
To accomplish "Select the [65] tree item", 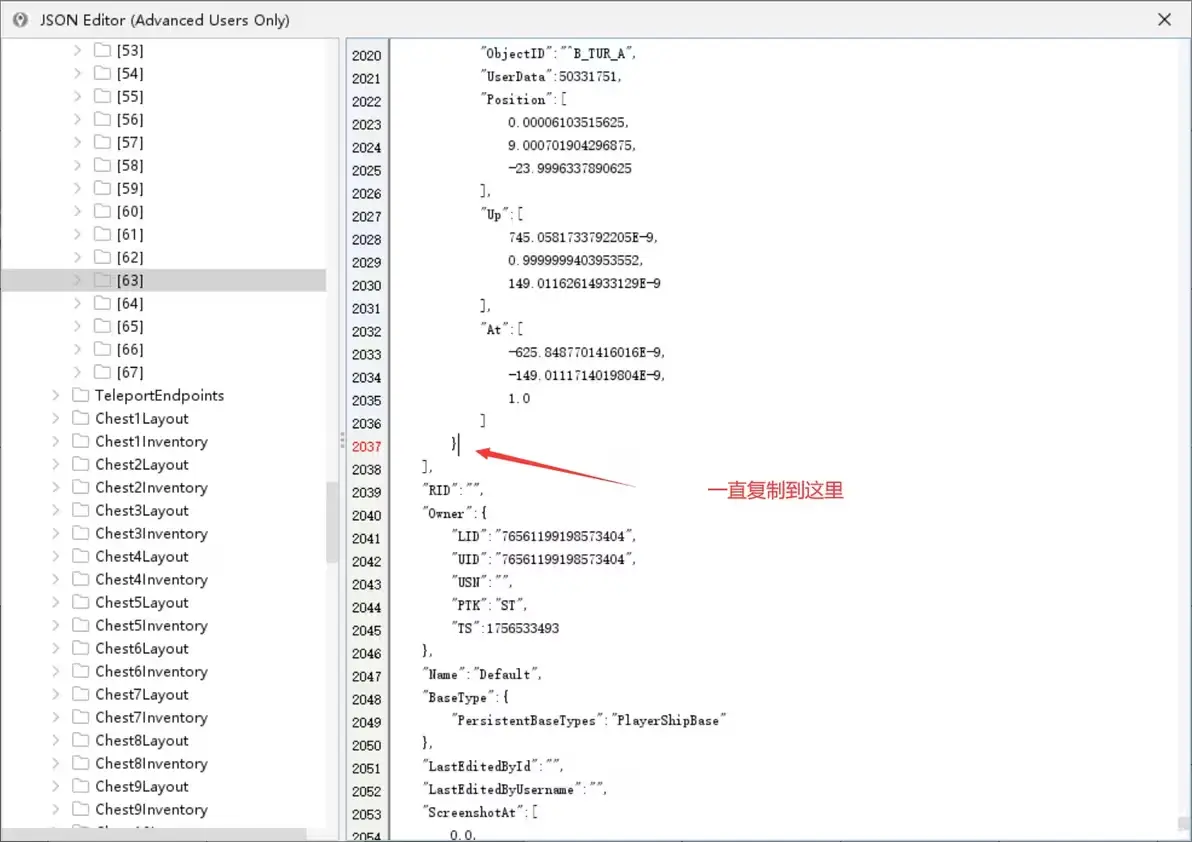I will click(x=130, y=326).
